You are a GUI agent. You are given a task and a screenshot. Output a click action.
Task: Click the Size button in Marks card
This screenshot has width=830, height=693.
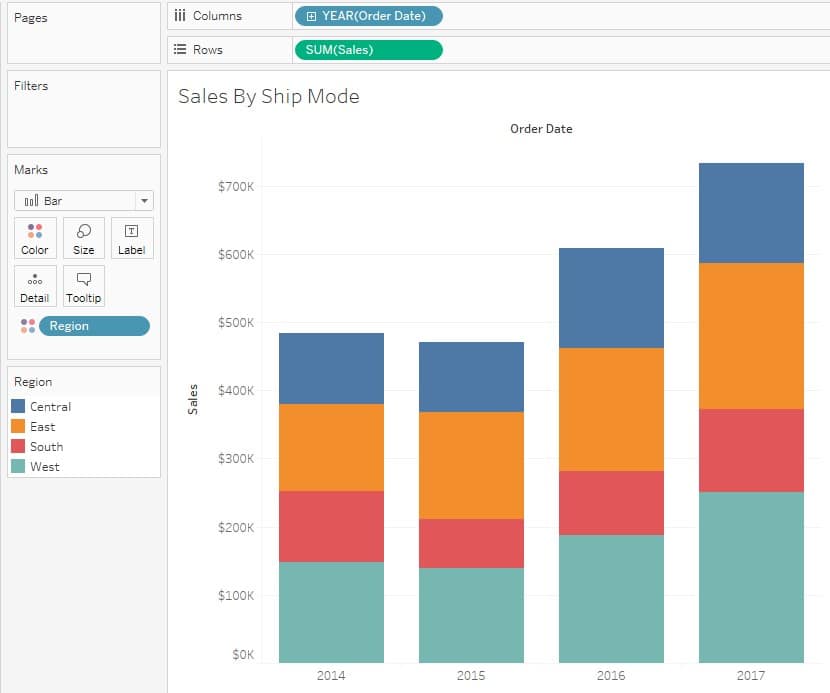click(x=83, y=237)
